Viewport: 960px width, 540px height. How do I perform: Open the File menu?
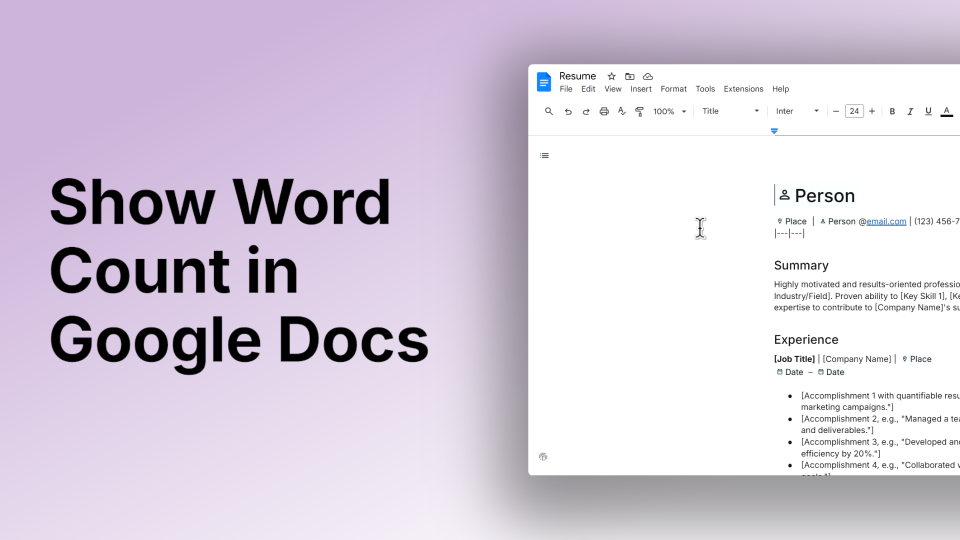pos(566,89)
